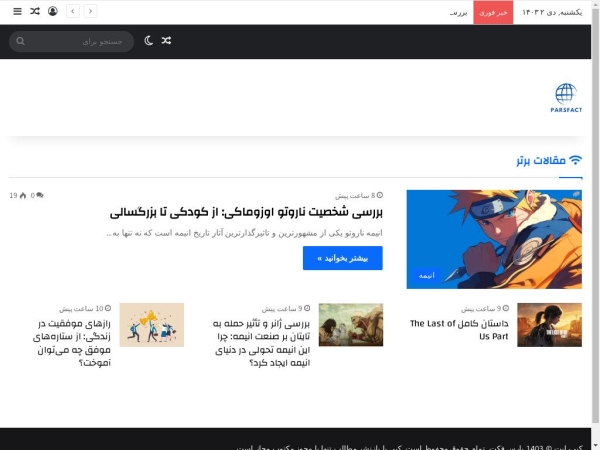Click the انیمه category tag on Naruto image

click(426, 276)
